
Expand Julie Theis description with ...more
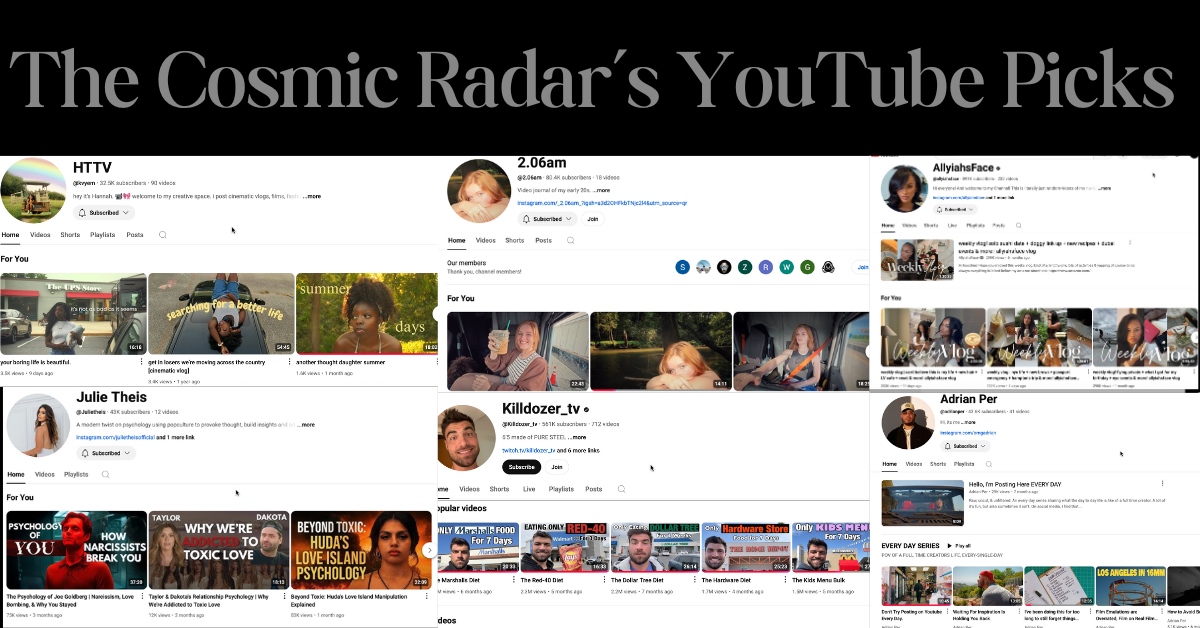tap(305, 425)
